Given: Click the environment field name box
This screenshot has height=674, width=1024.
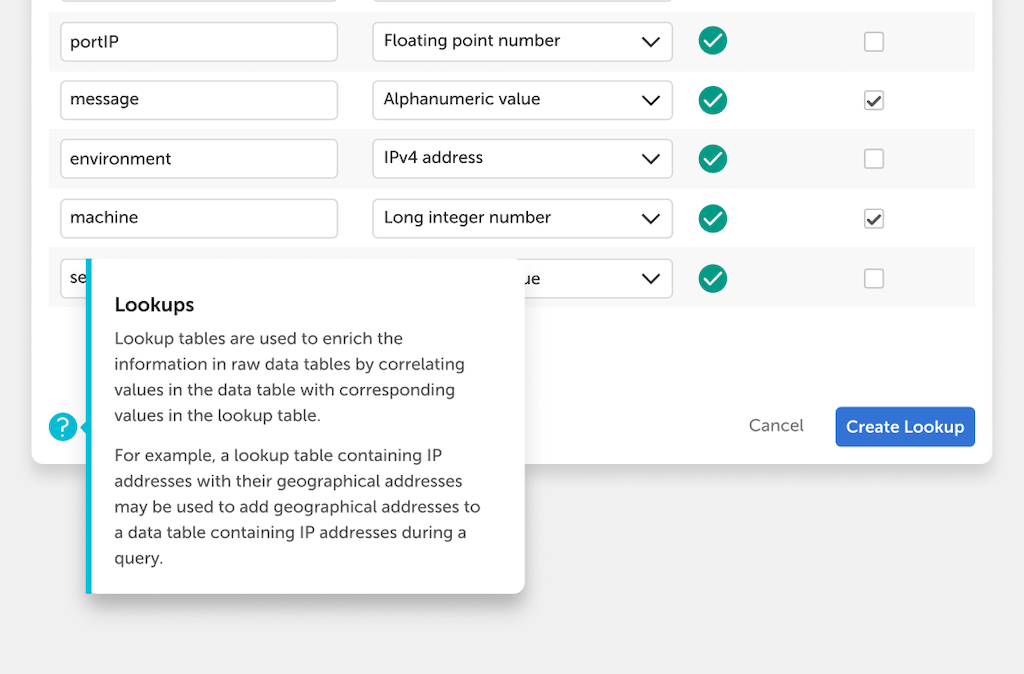Looking at the screenshot, I should click(x=198, y=159).
